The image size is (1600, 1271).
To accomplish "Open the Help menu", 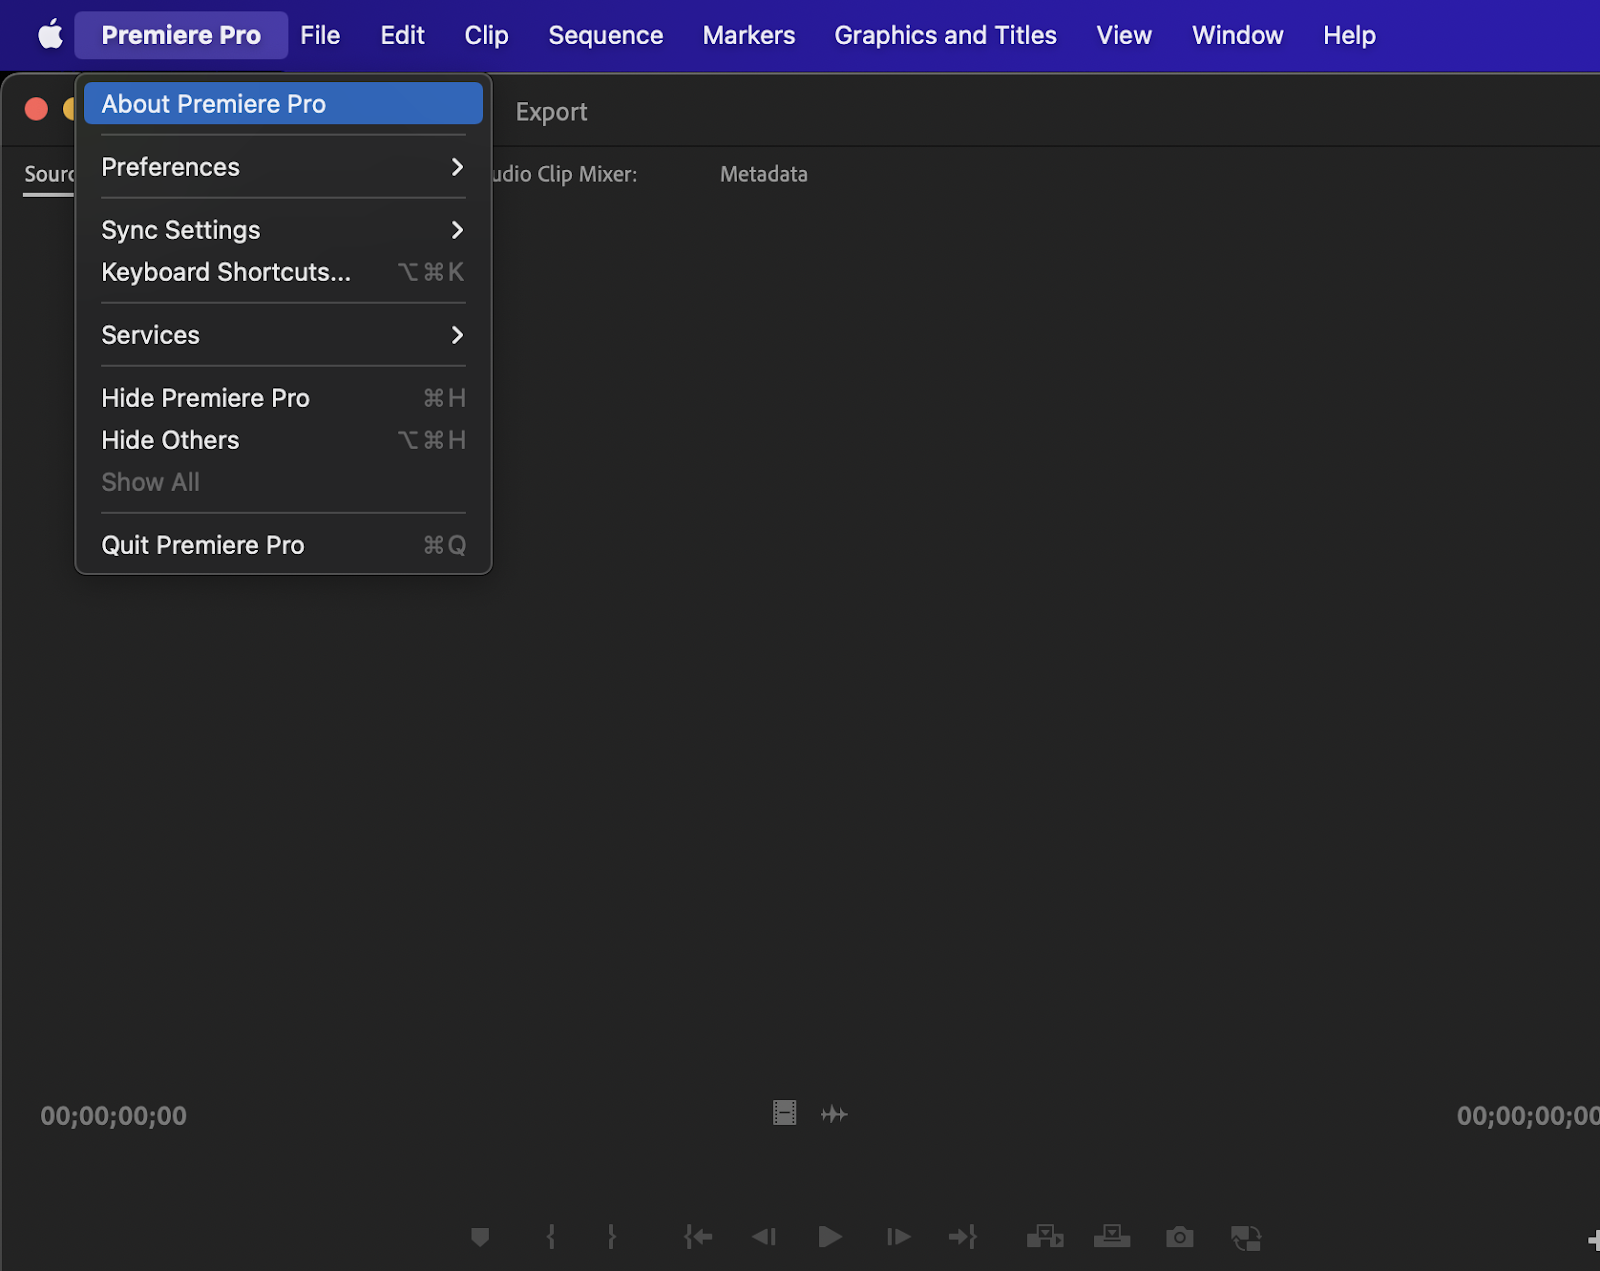I will tap(1349, 35).
